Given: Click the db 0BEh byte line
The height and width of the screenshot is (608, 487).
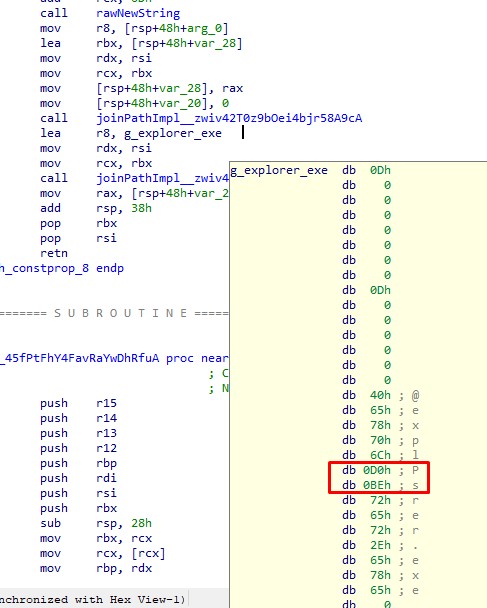Looking at the screenshot, I should (x=380, y=485).
